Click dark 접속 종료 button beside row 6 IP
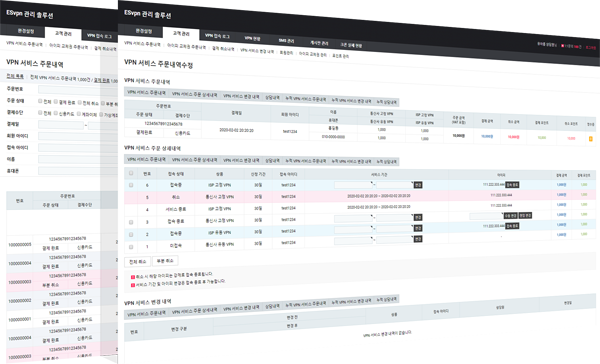The image size is (600, 364). [x=512, y=184]
